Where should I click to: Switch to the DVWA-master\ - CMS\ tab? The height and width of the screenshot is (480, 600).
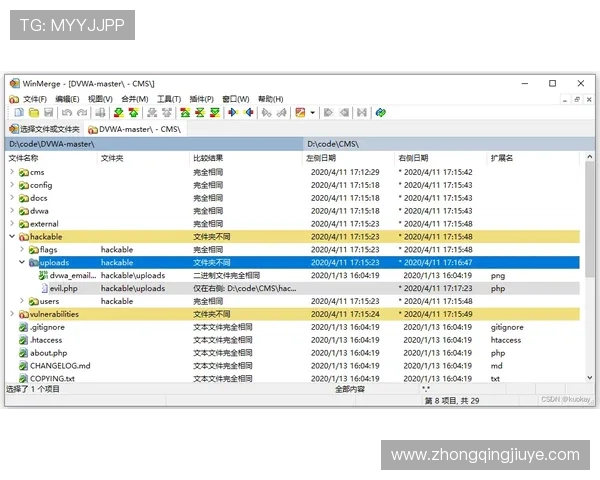pyautogui.click(x=134, y=129)
